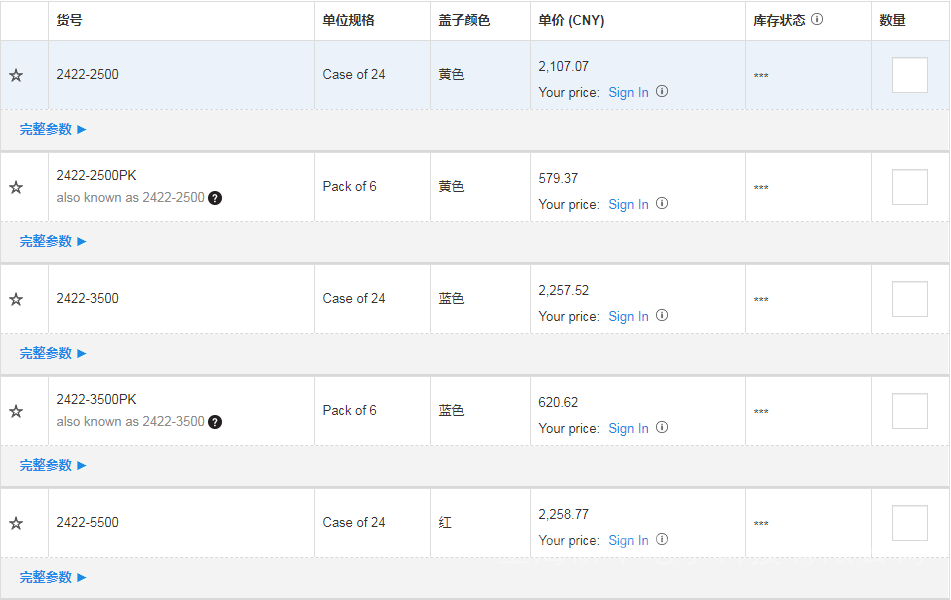Favorite the 2422-2500PK item with star
Image resolution: width=951 pixels, height=600 pixels.
click(x=16, y=187)
